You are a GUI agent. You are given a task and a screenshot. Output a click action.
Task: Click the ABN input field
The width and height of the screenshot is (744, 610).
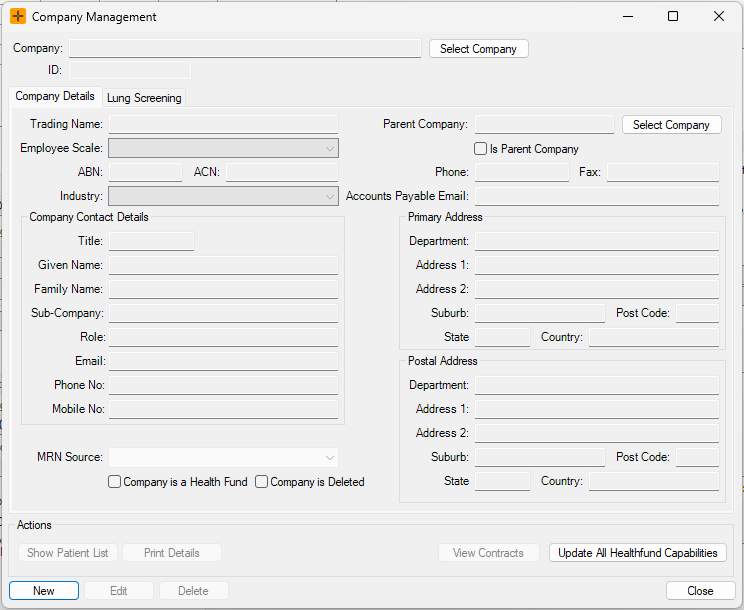tap(145, 173)
